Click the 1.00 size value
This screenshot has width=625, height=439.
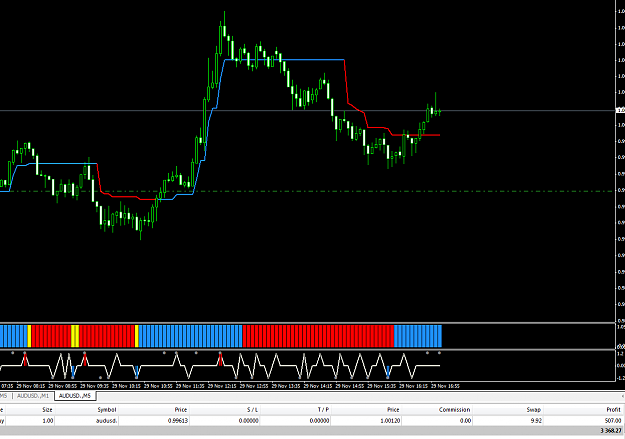tap(47, 421)
